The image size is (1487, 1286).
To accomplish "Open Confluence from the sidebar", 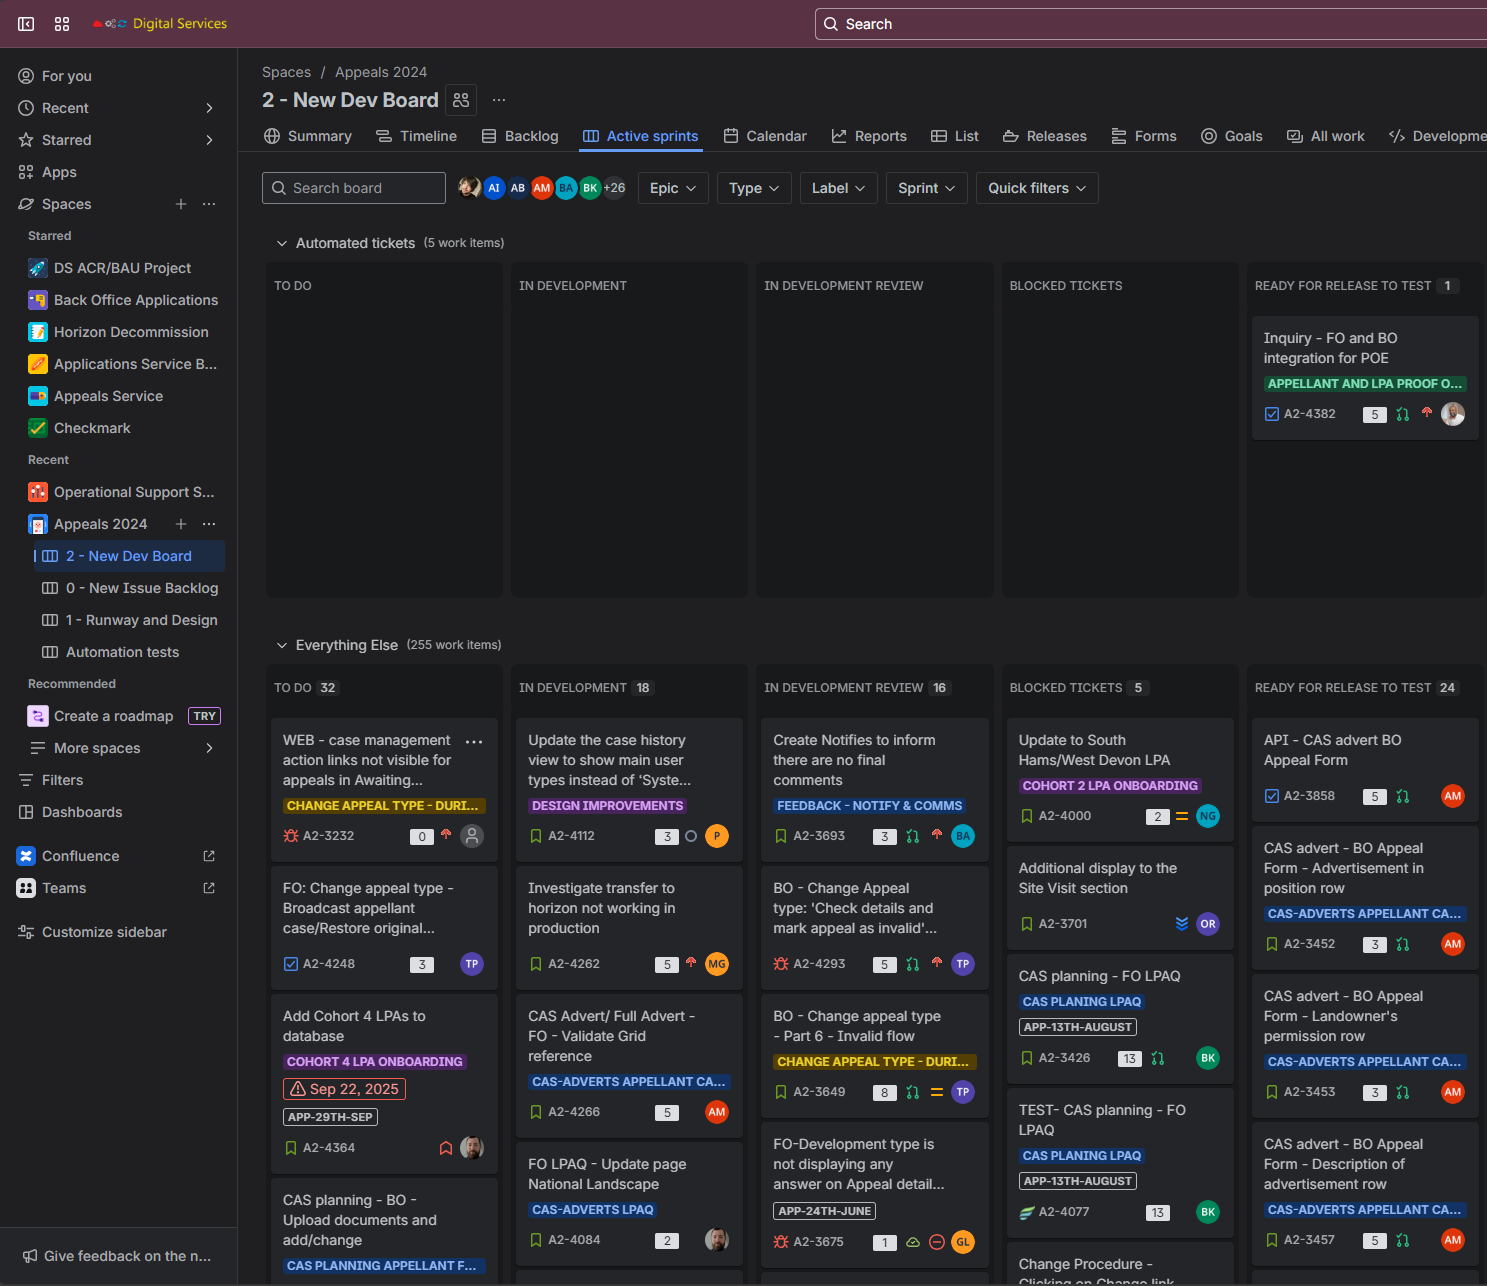I will (80, 856).
